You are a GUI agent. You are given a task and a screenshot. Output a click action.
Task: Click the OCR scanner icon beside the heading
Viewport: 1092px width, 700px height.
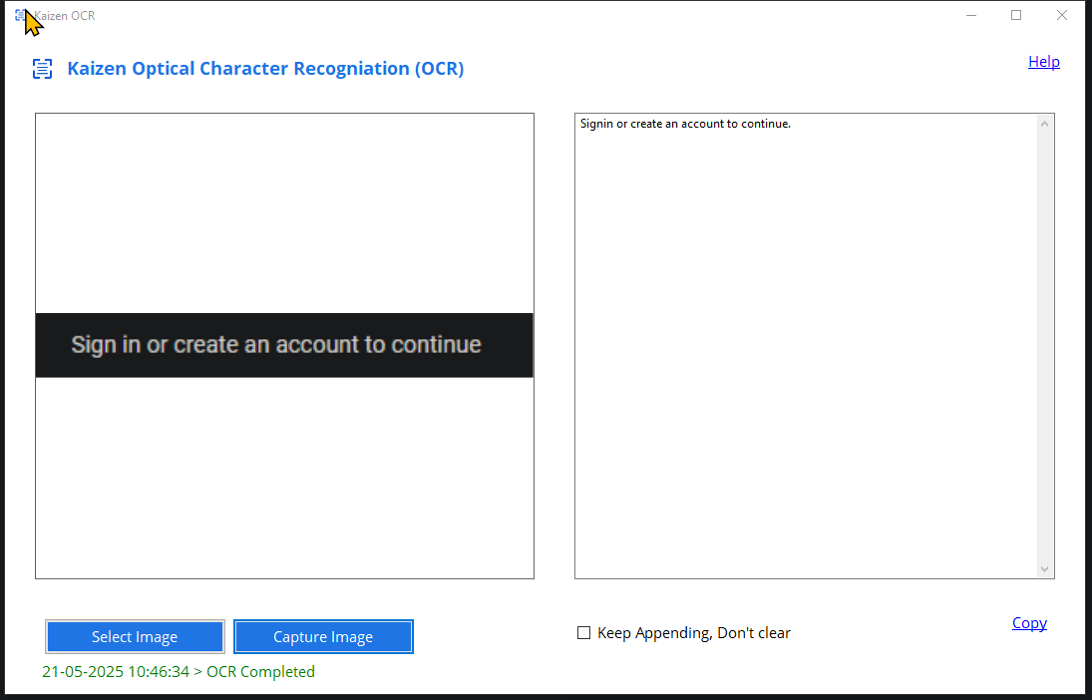click(x=42, y=68)
